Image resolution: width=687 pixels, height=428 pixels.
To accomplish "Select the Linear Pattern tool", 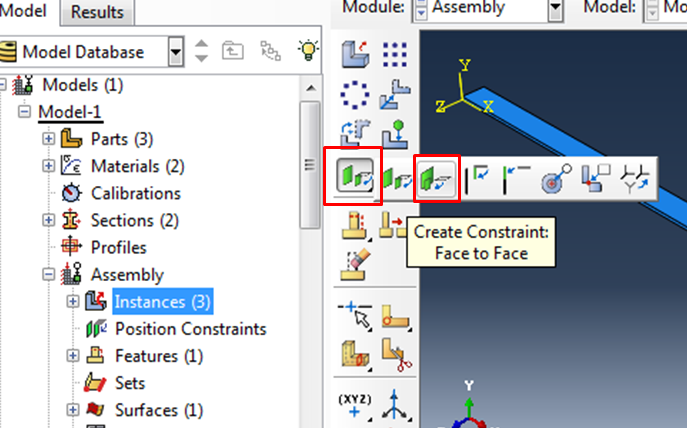I will pos(395,54).
